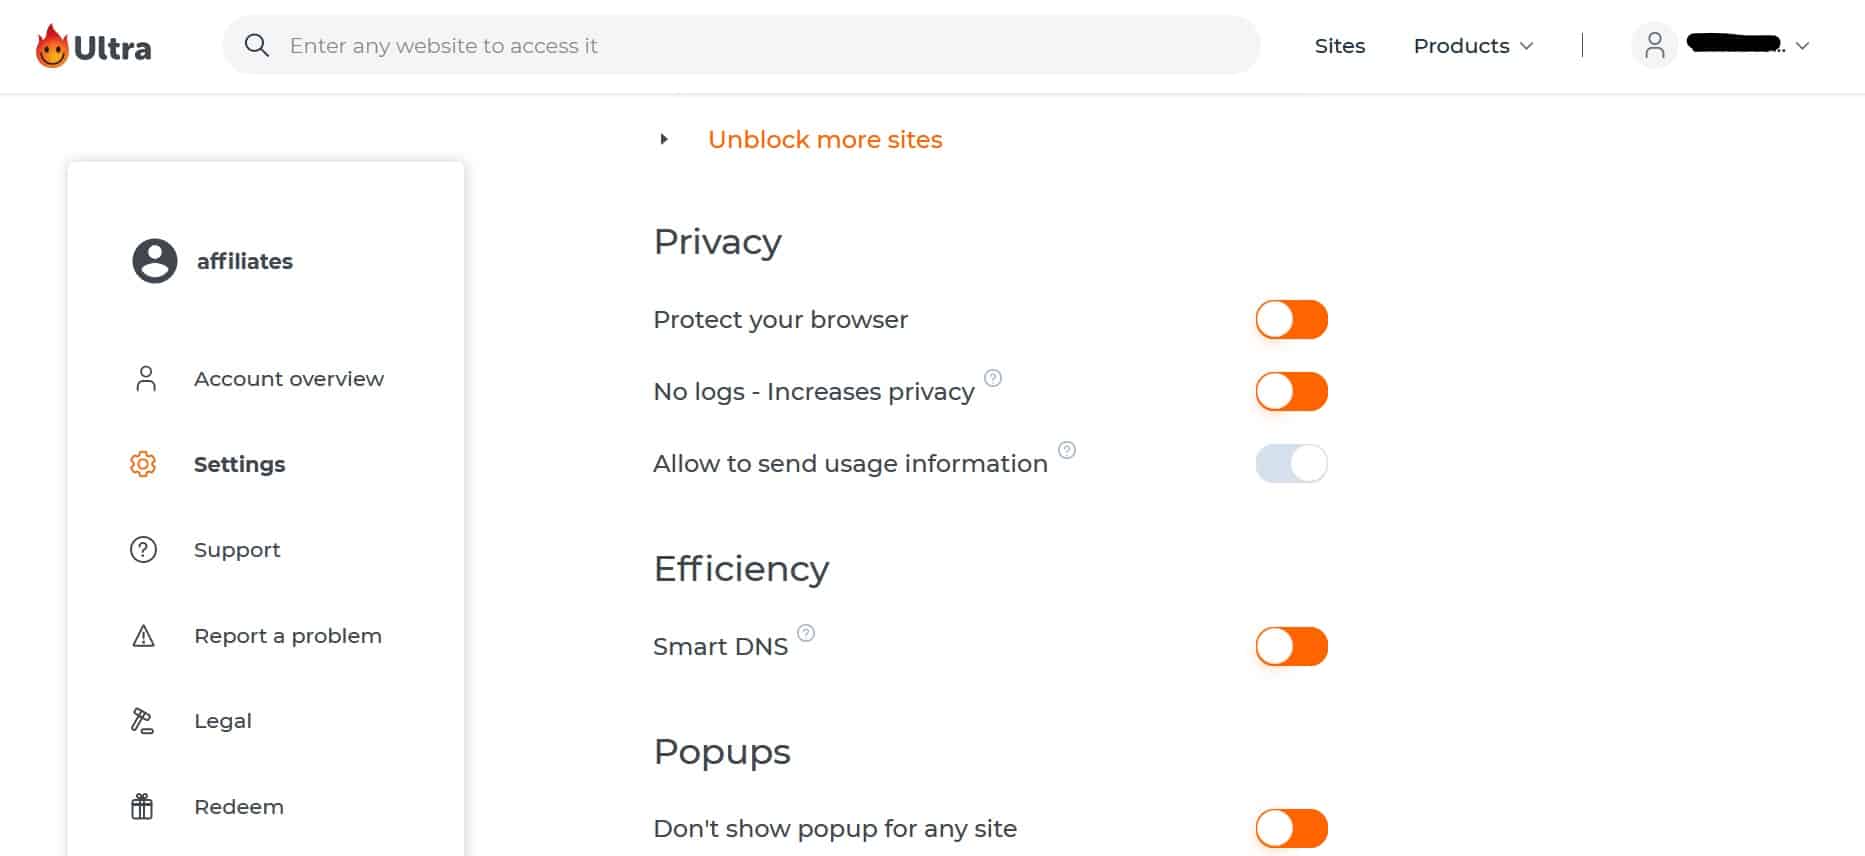Click the Support question mark icon

143,550
